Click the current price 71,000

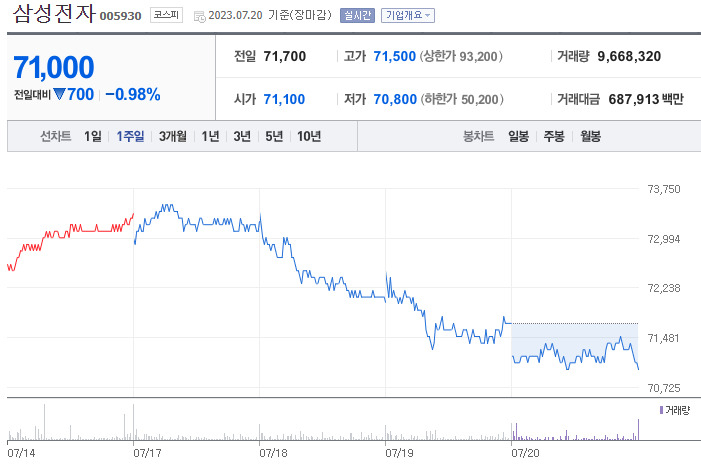tap(54, 68)
